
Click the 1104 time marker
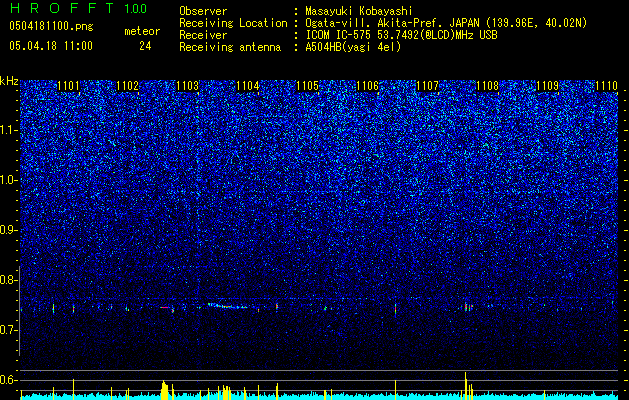(x=248, y=86)
